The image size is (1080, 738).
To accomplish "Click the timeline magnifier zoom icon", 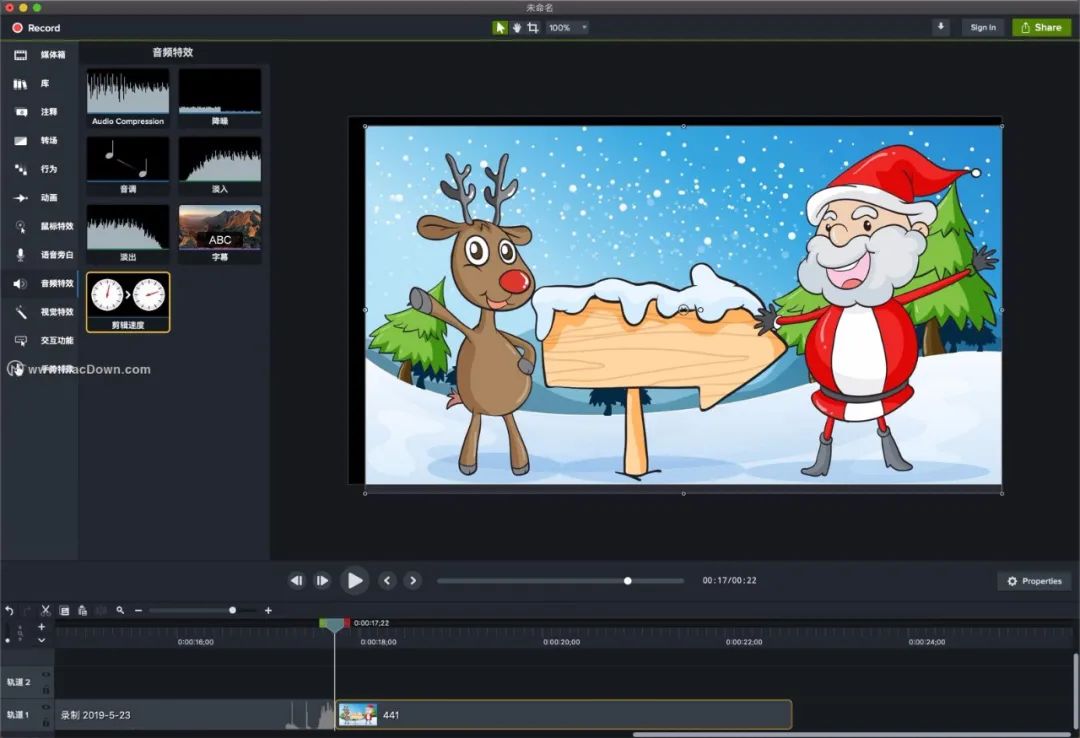I will (121, 611).
